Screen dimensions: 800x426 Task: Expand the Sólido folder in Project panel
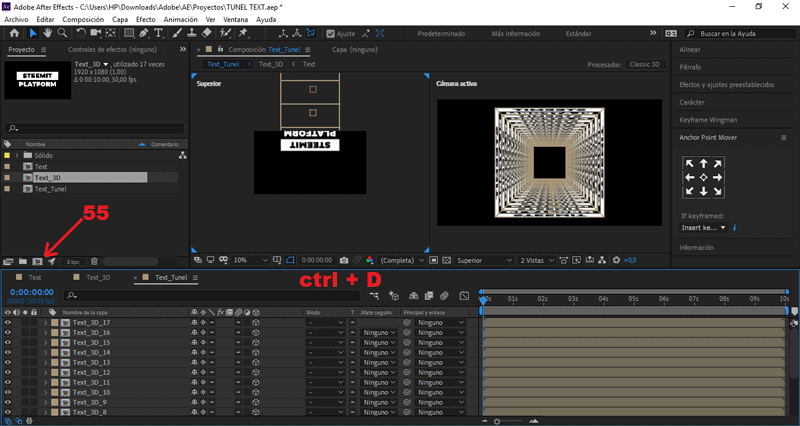pyautogui.click(x=19, y=156)
